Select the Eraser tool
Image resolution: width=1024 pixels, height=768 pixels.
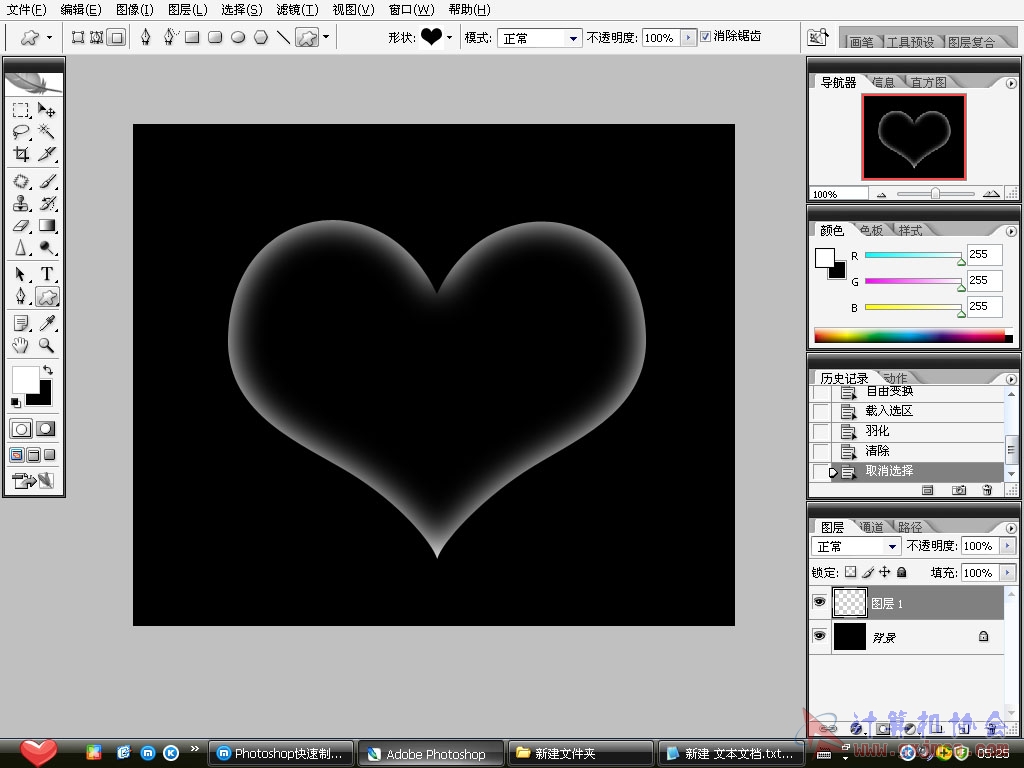tap(21, 226)
